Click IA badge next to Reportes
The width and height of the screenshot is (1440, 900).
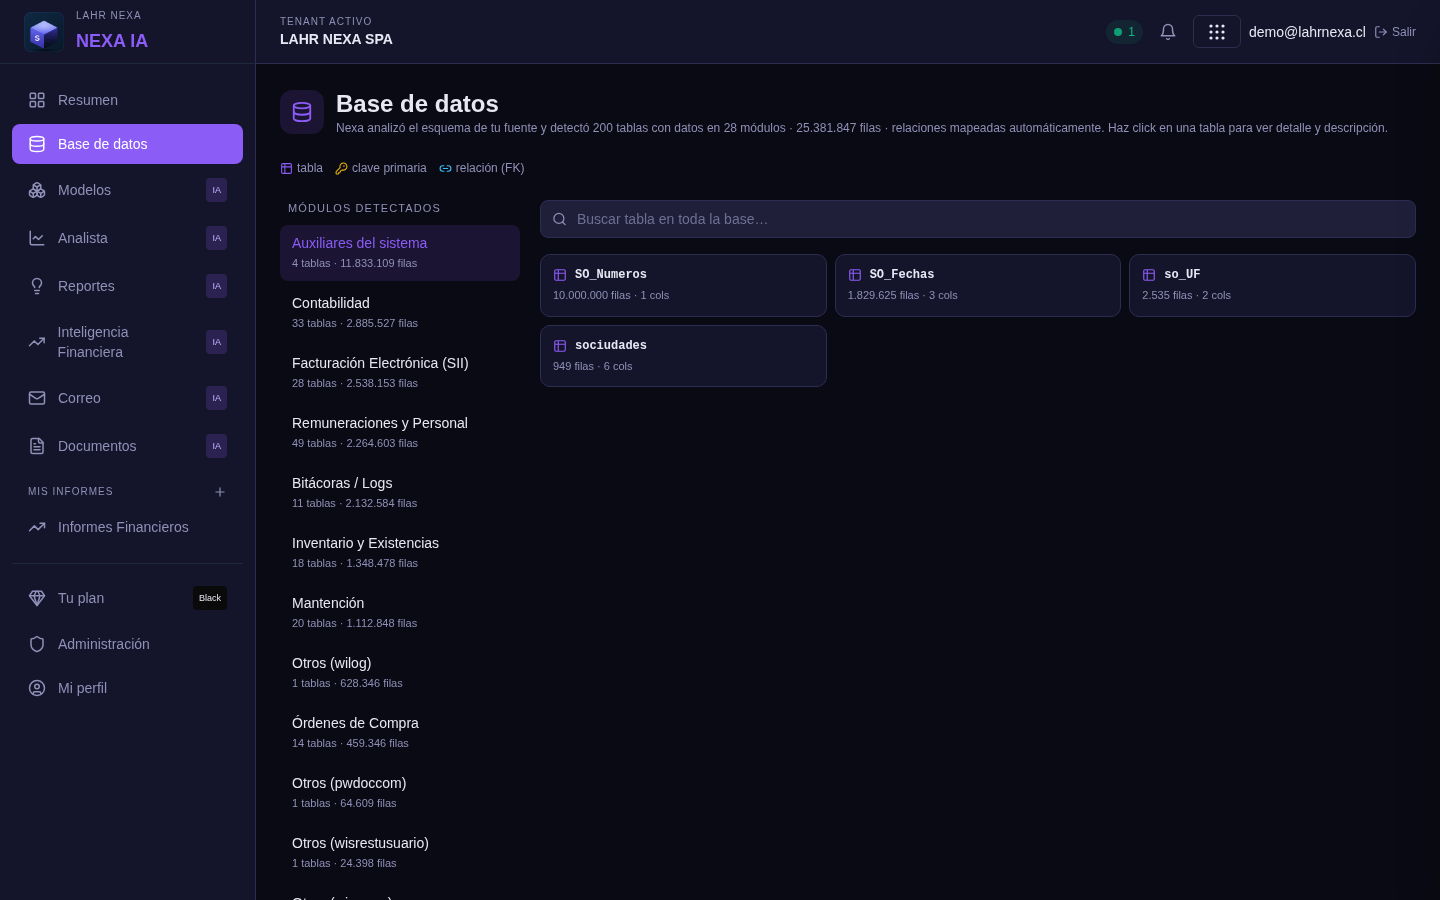point(216,286)
